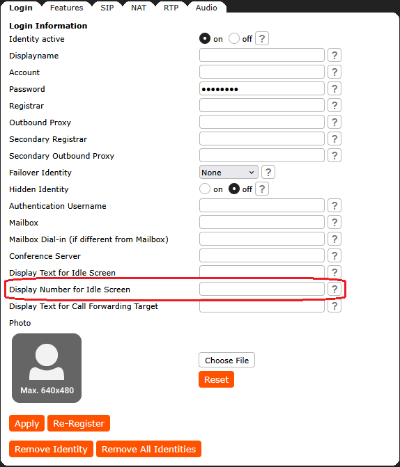
Task: Click Choose File for photo upload
Action: [x=227, y=360]
